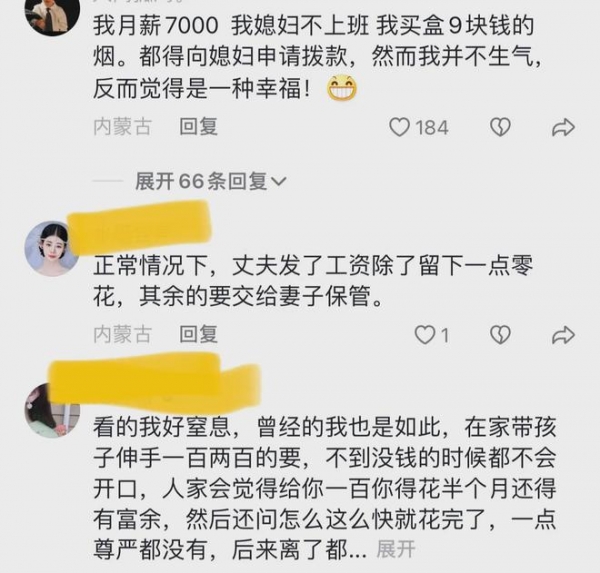This screenshot has height=573, width=600.
Task: Open the avatar of man in tie
Action: [52, 13]
